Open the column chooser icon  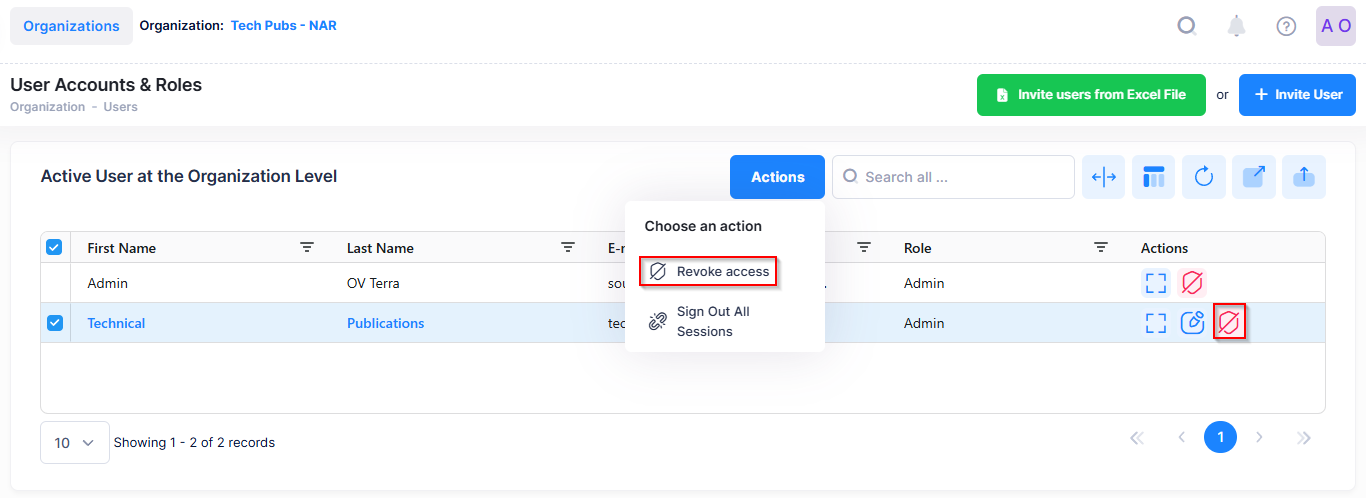pyautogui.click(x=1154, y=177)
